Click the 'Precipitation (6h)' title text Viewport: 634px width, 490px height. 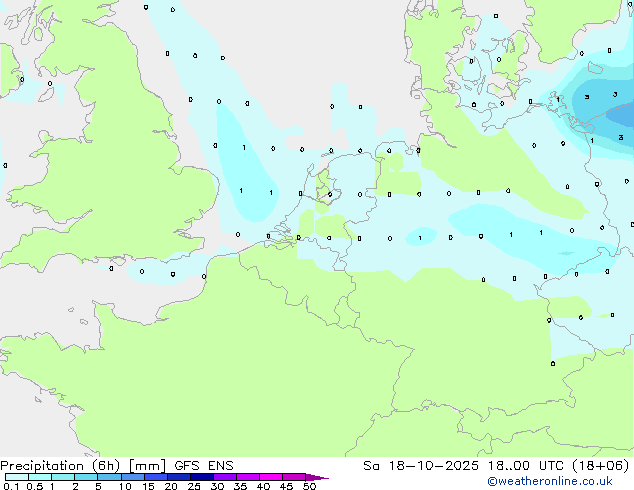pyautogui.click(x=60, y=466)
